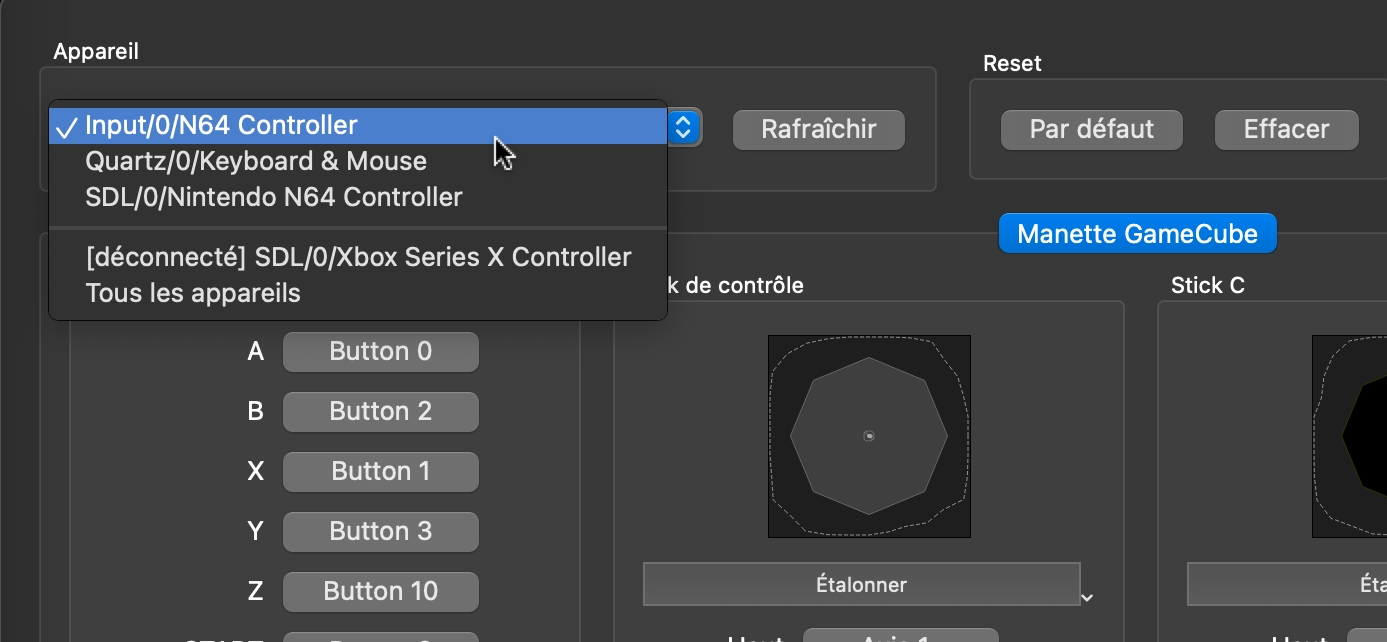Screen dimensions: 1387x642
Task: Remap the B button currently set to Button 2
Action: coord(380,411)
